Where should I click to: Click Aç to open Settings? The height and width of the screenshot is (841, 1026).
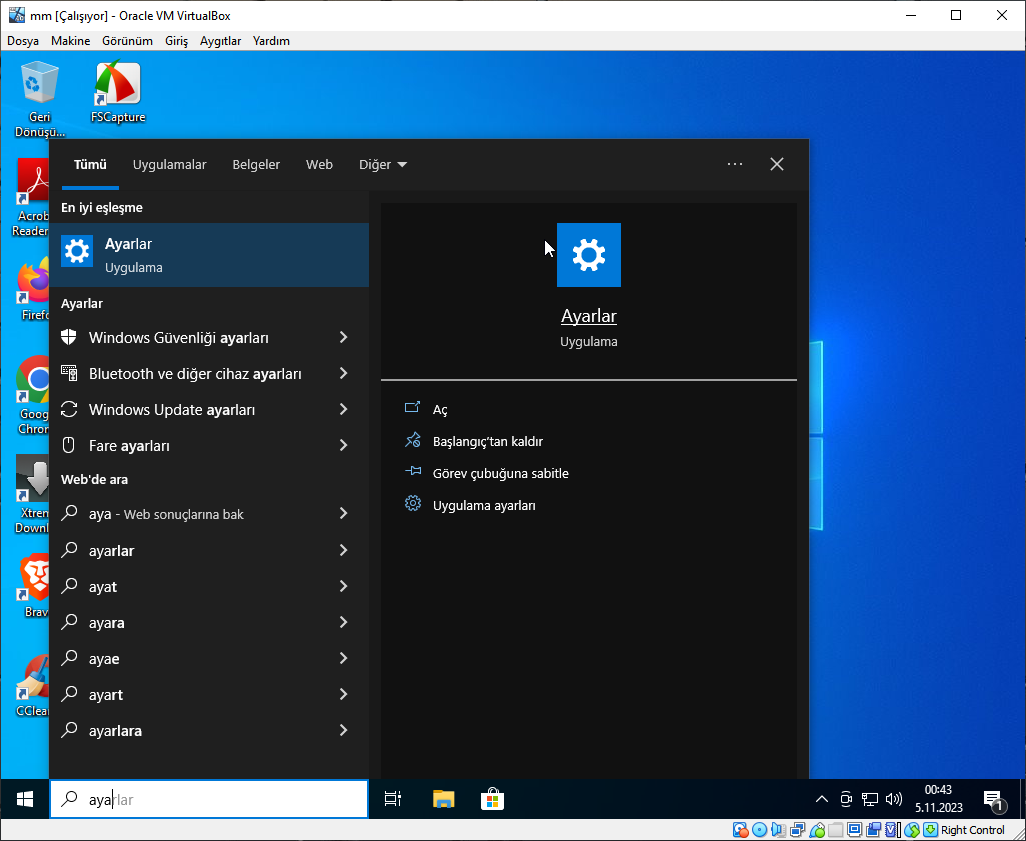440,410
